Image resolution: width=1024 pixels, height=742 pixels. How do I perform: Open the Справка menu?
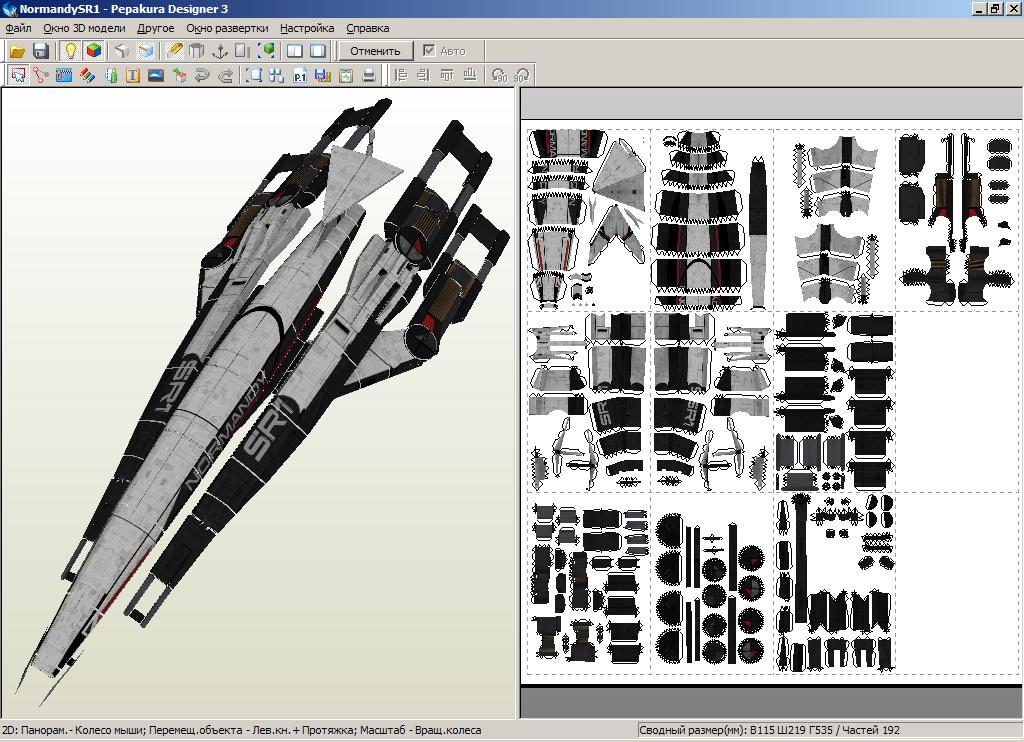pos(368,28)
